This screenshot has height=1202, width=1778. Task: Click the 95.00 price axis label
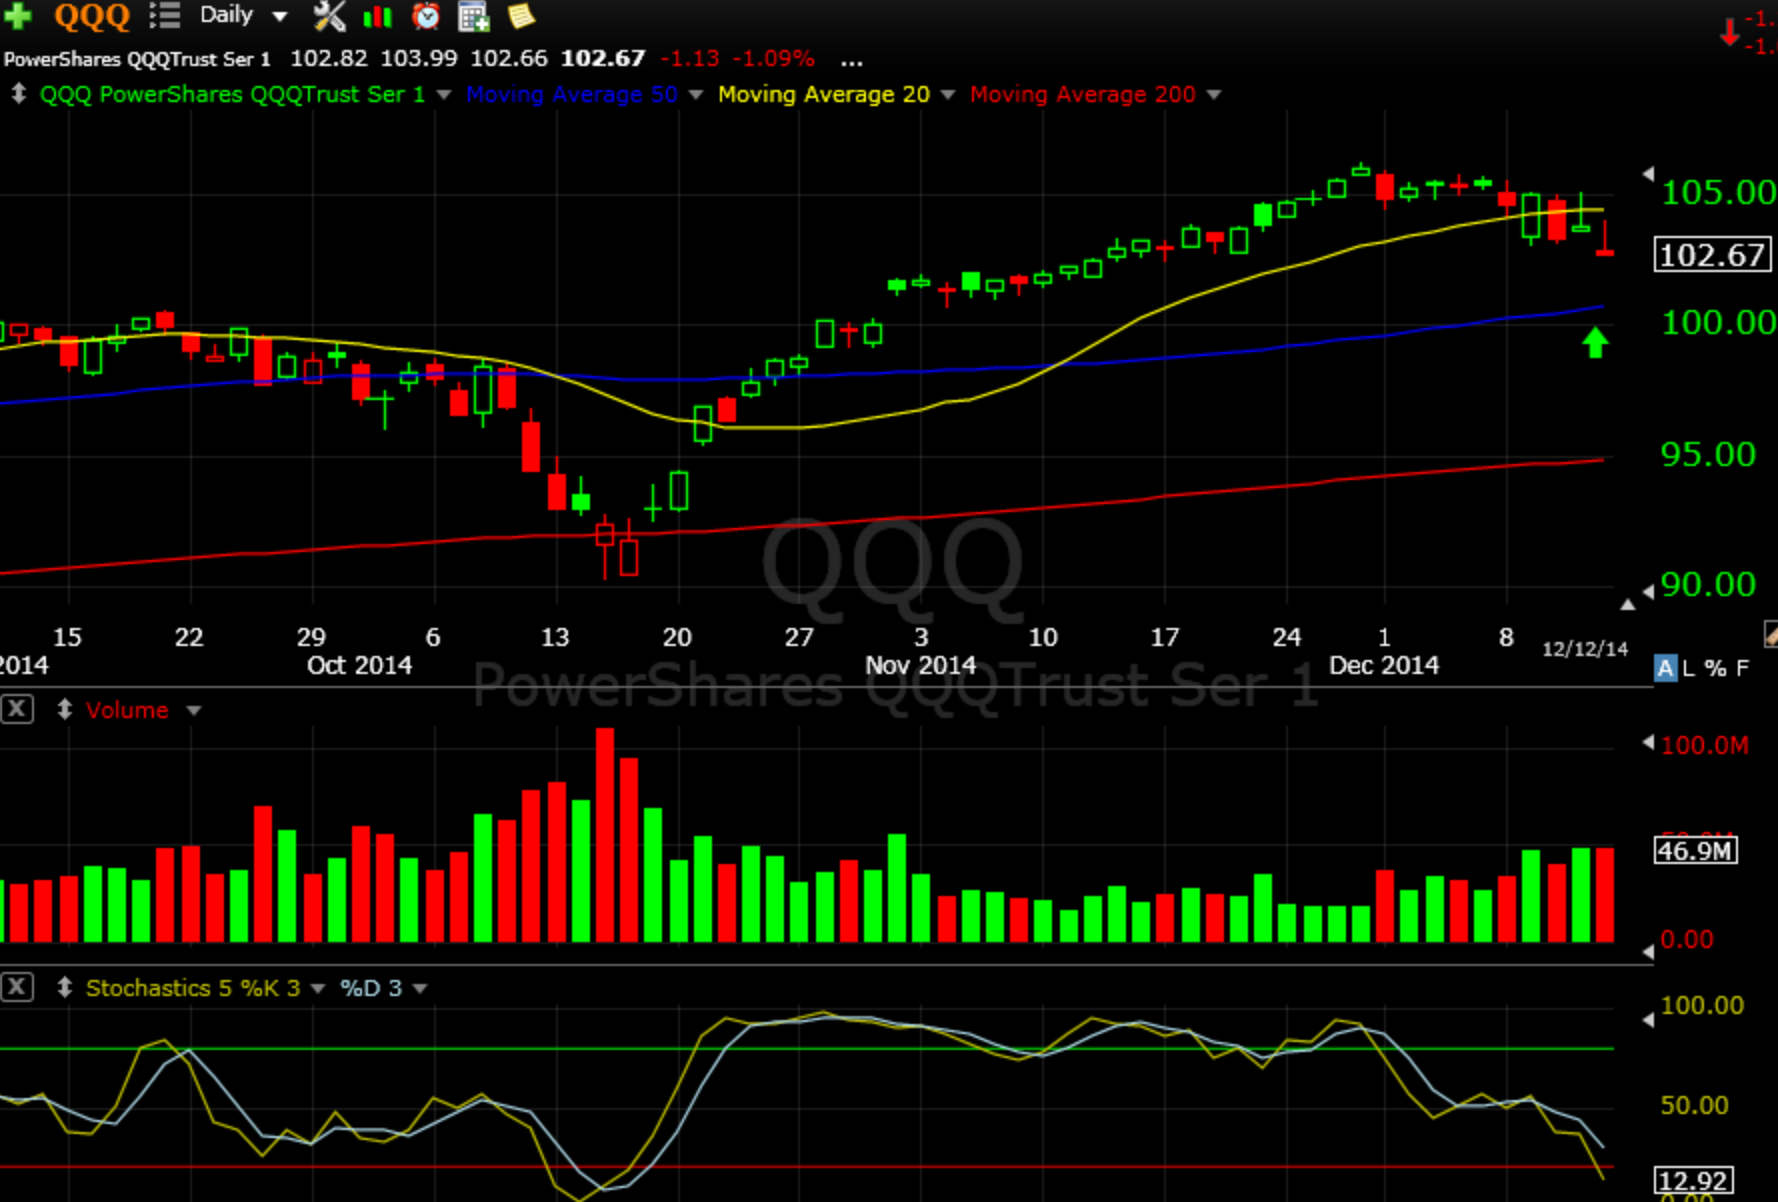click(x=1708, y=454)
